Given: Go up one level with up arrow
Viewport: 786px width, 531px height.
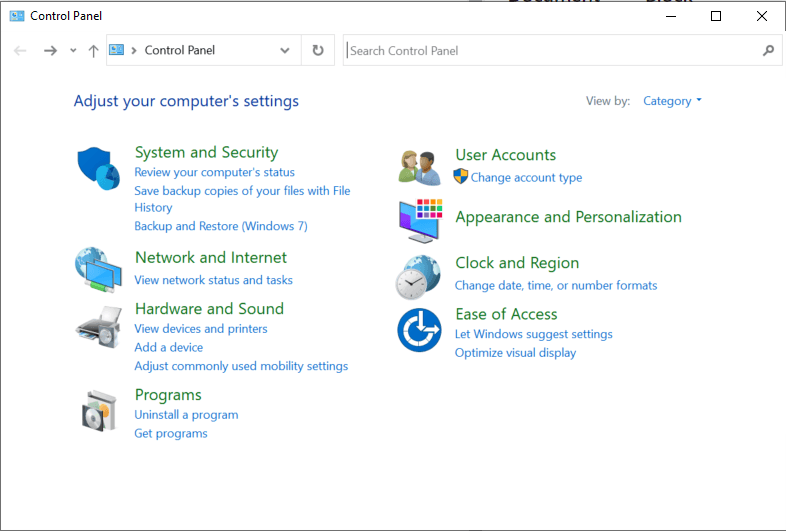Looking at the screenshot, I should 93,50.
